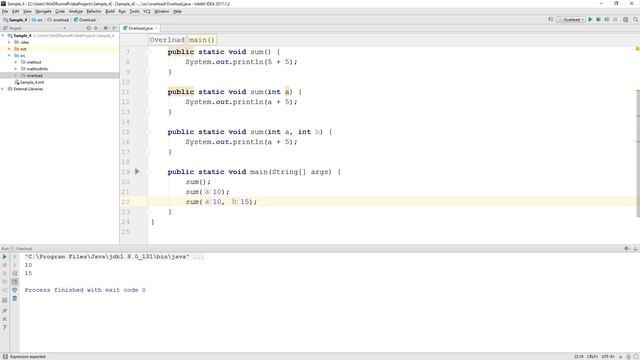Run with Coverage from the top toolbar
Viewport: 640px width, 360px height.
[x=607, y=20]
